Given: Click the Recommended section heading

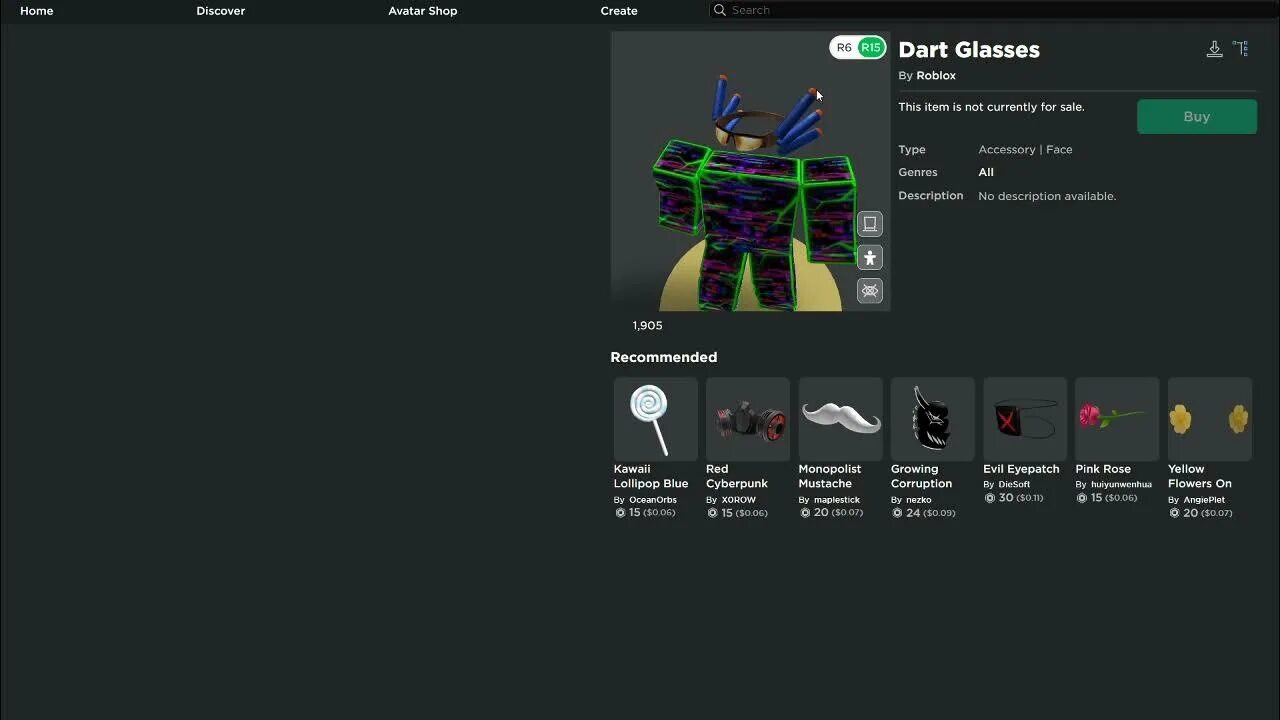Looking at the screenshot, I should (664, 357).
